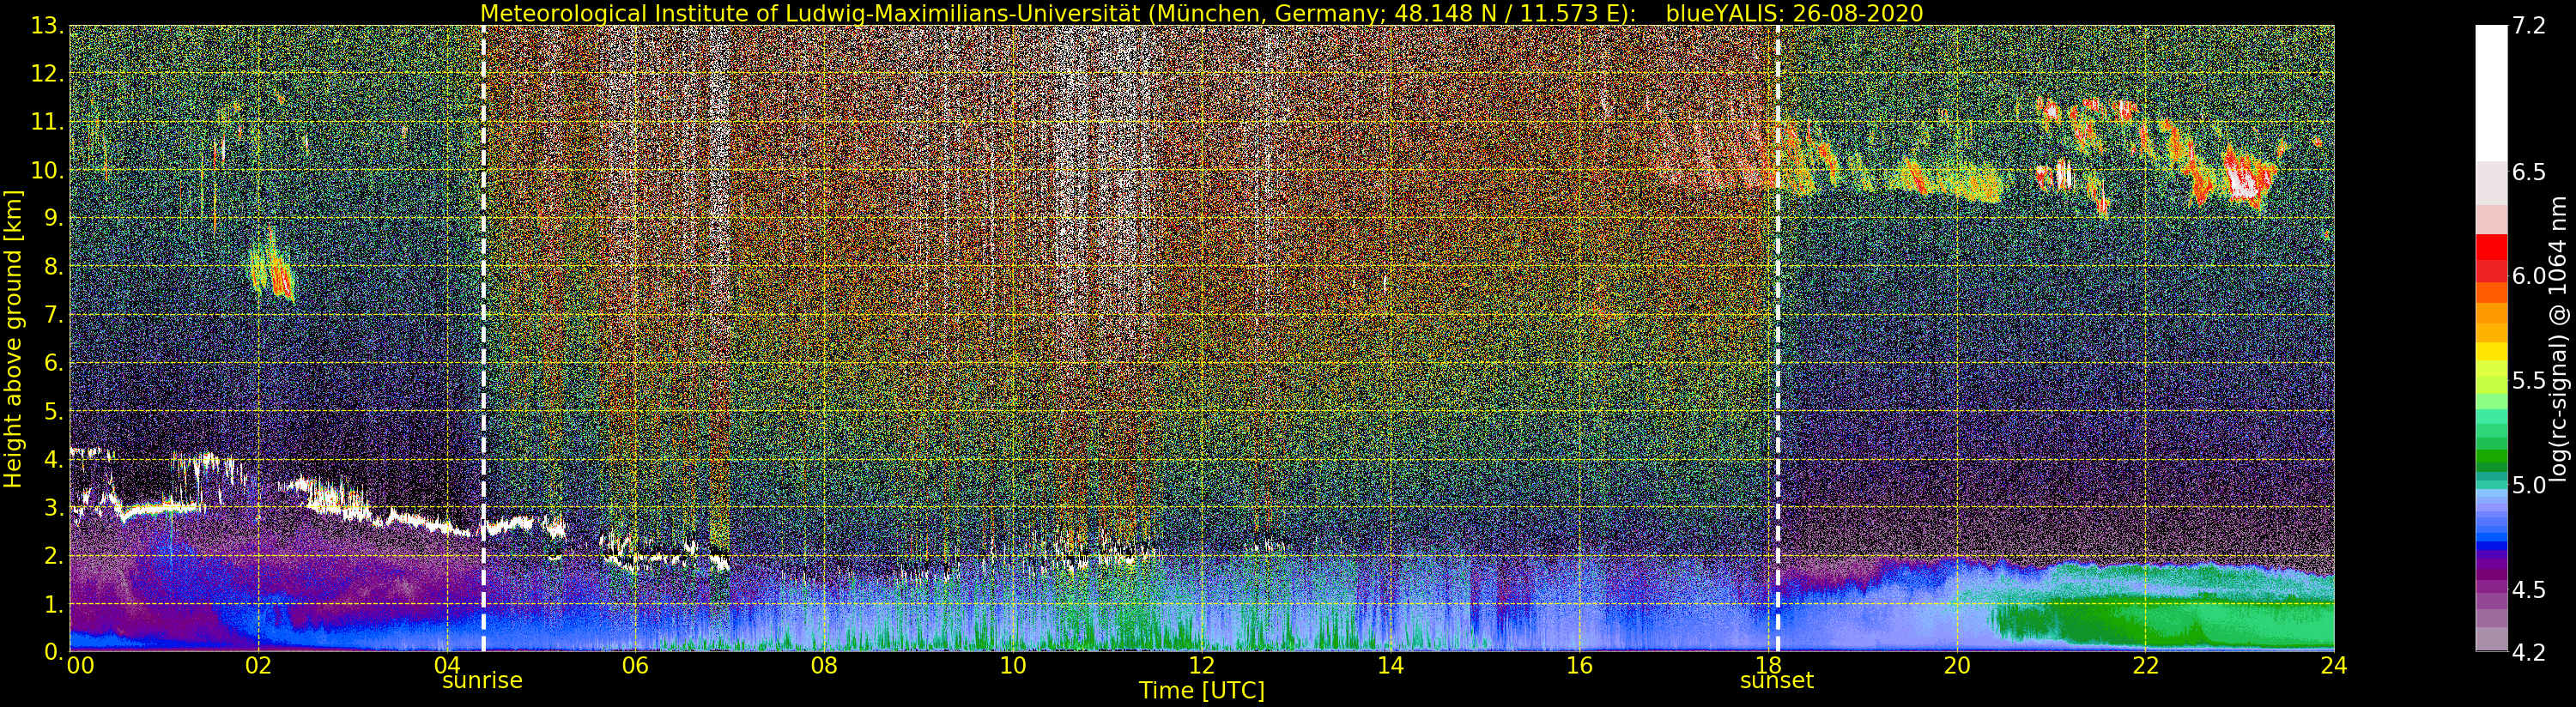Click the Time [UTC] axis title

(x=1201, y=690)
